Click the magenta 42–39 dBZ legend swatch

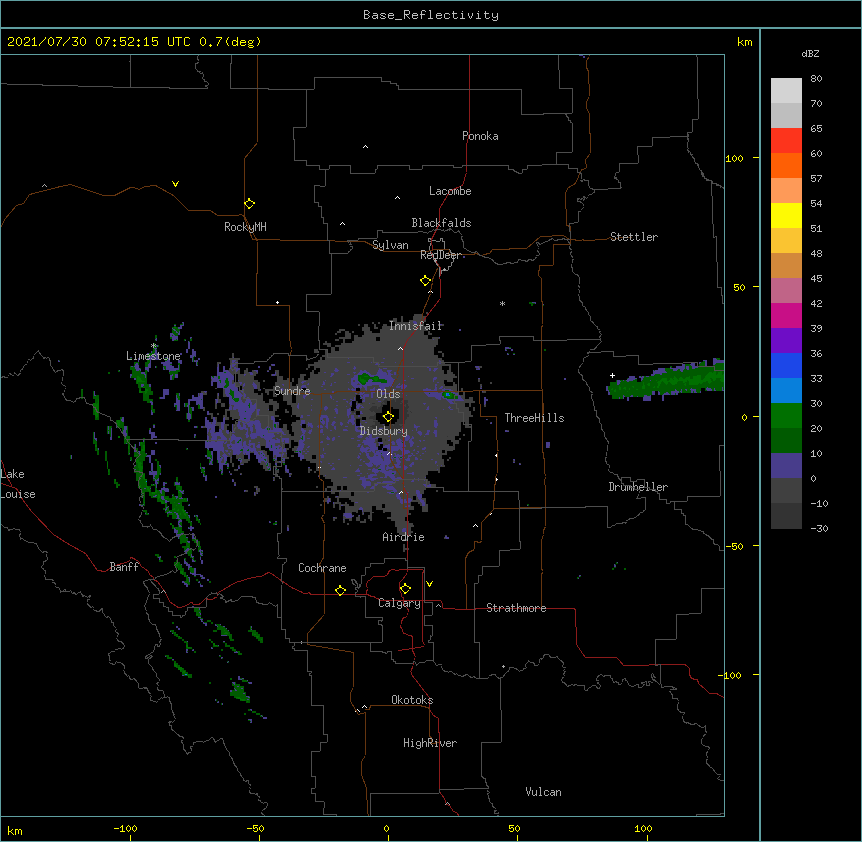(x=786, y=315)
